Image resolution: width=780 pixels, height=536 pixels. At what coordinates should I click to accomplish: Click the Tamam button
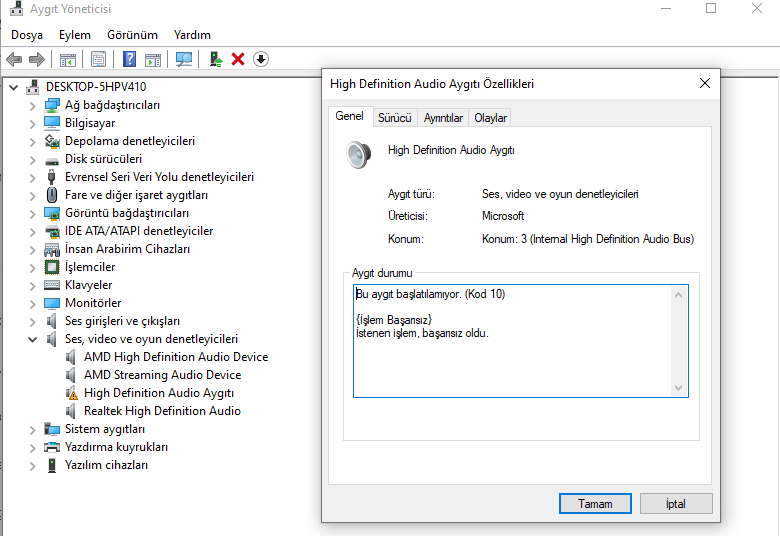click(595, 504)
